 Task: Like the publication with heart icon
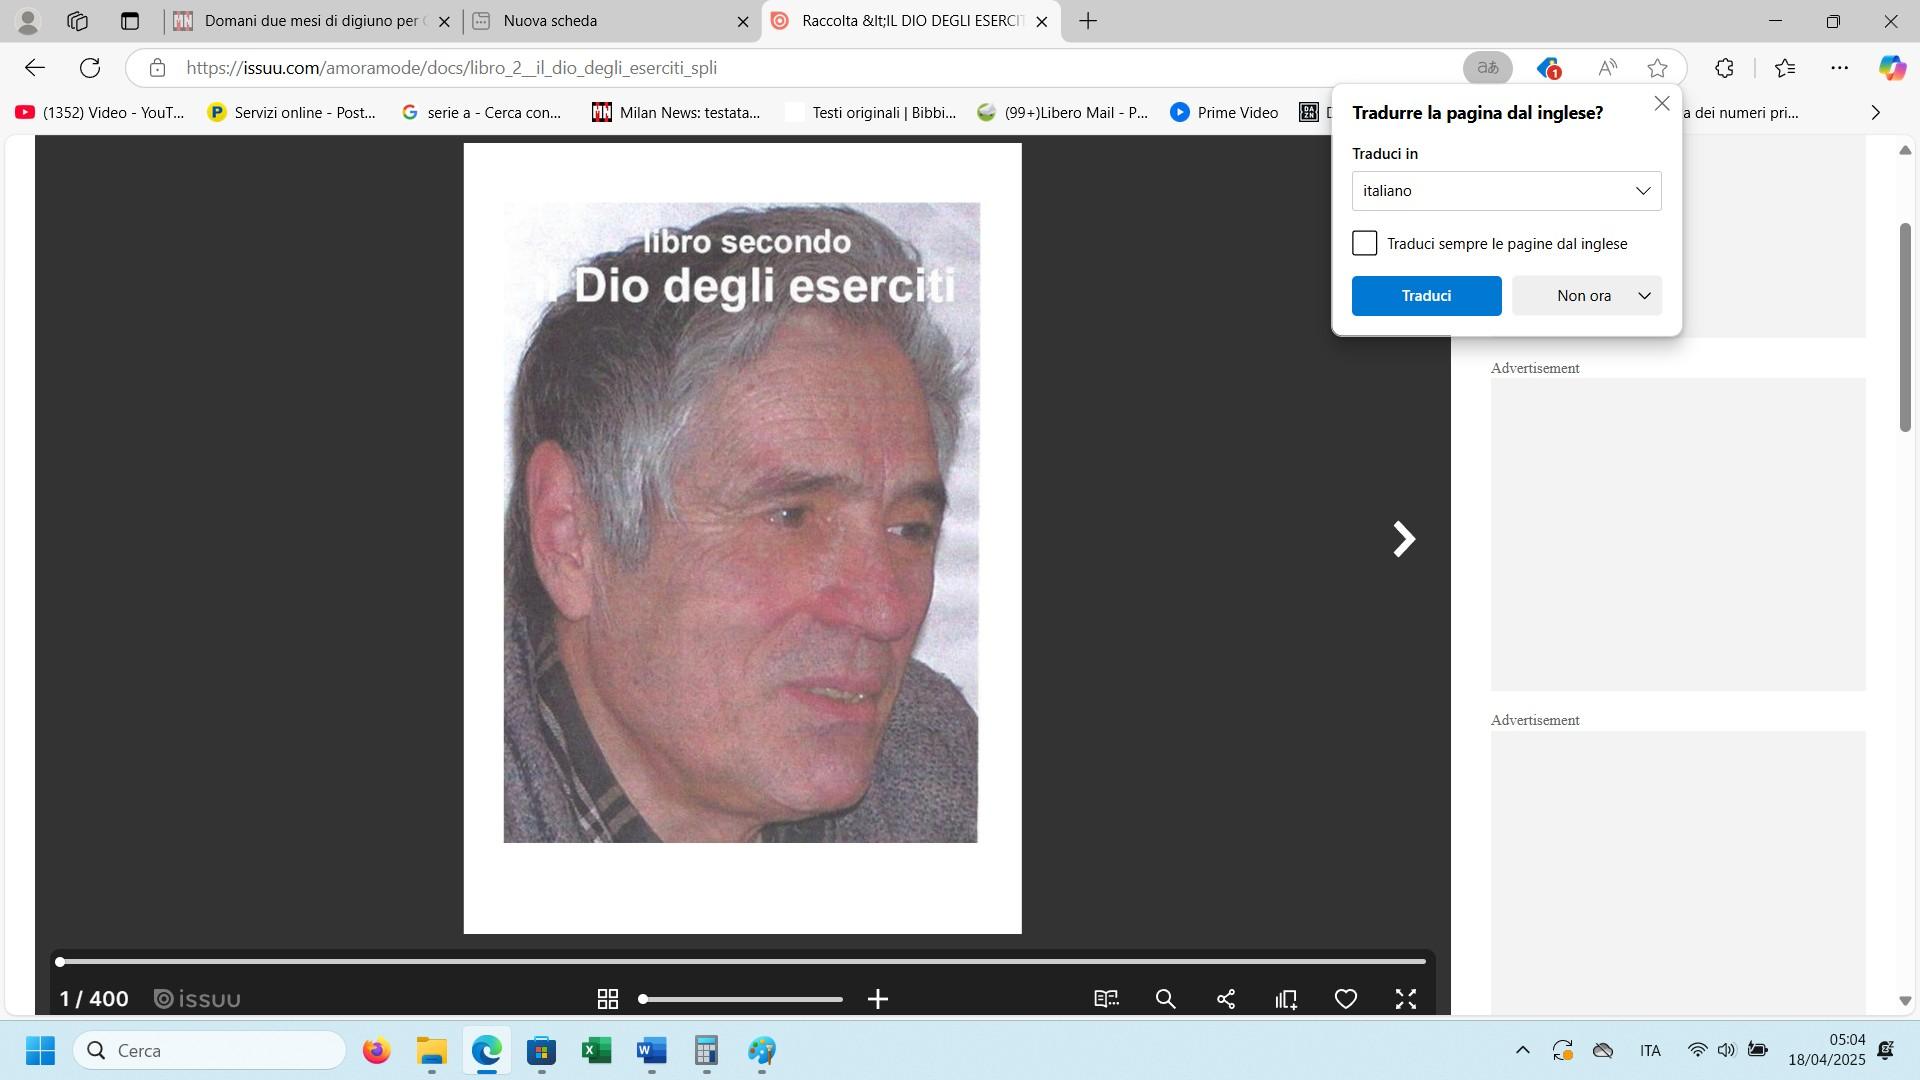[1346, 999]
